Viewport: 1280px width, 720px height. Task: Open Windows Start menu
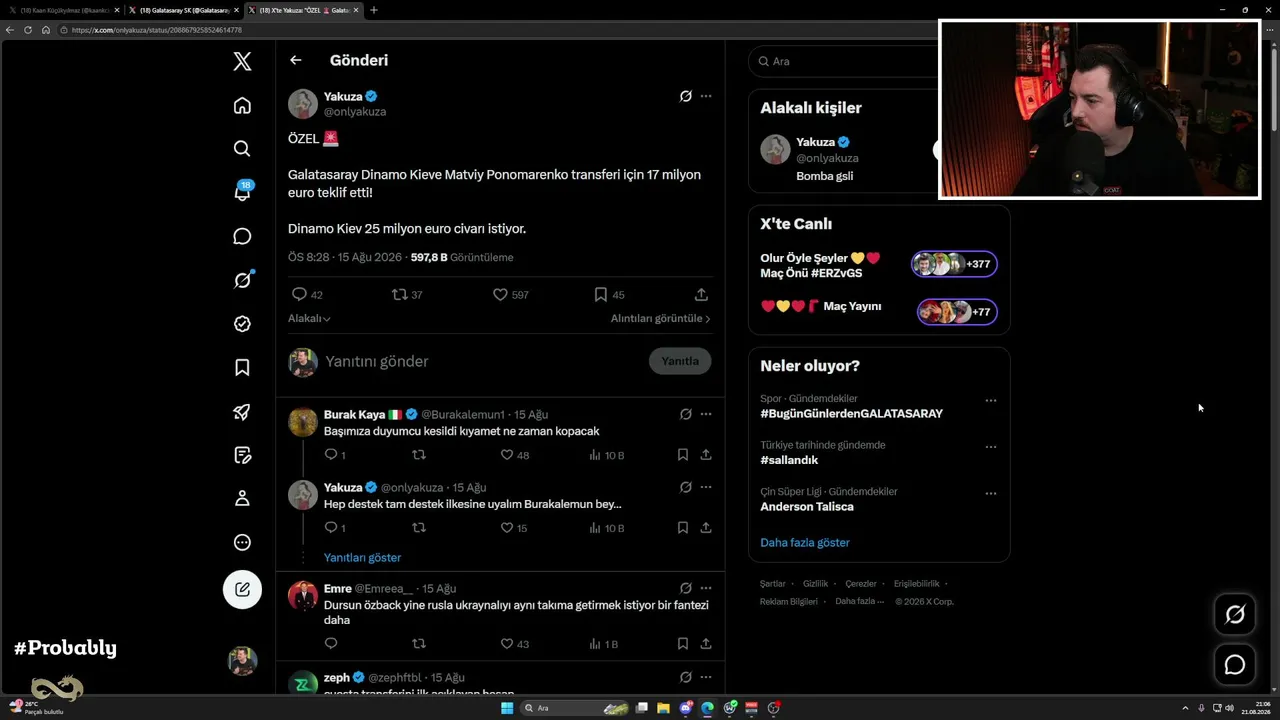(x=507, y=708)
